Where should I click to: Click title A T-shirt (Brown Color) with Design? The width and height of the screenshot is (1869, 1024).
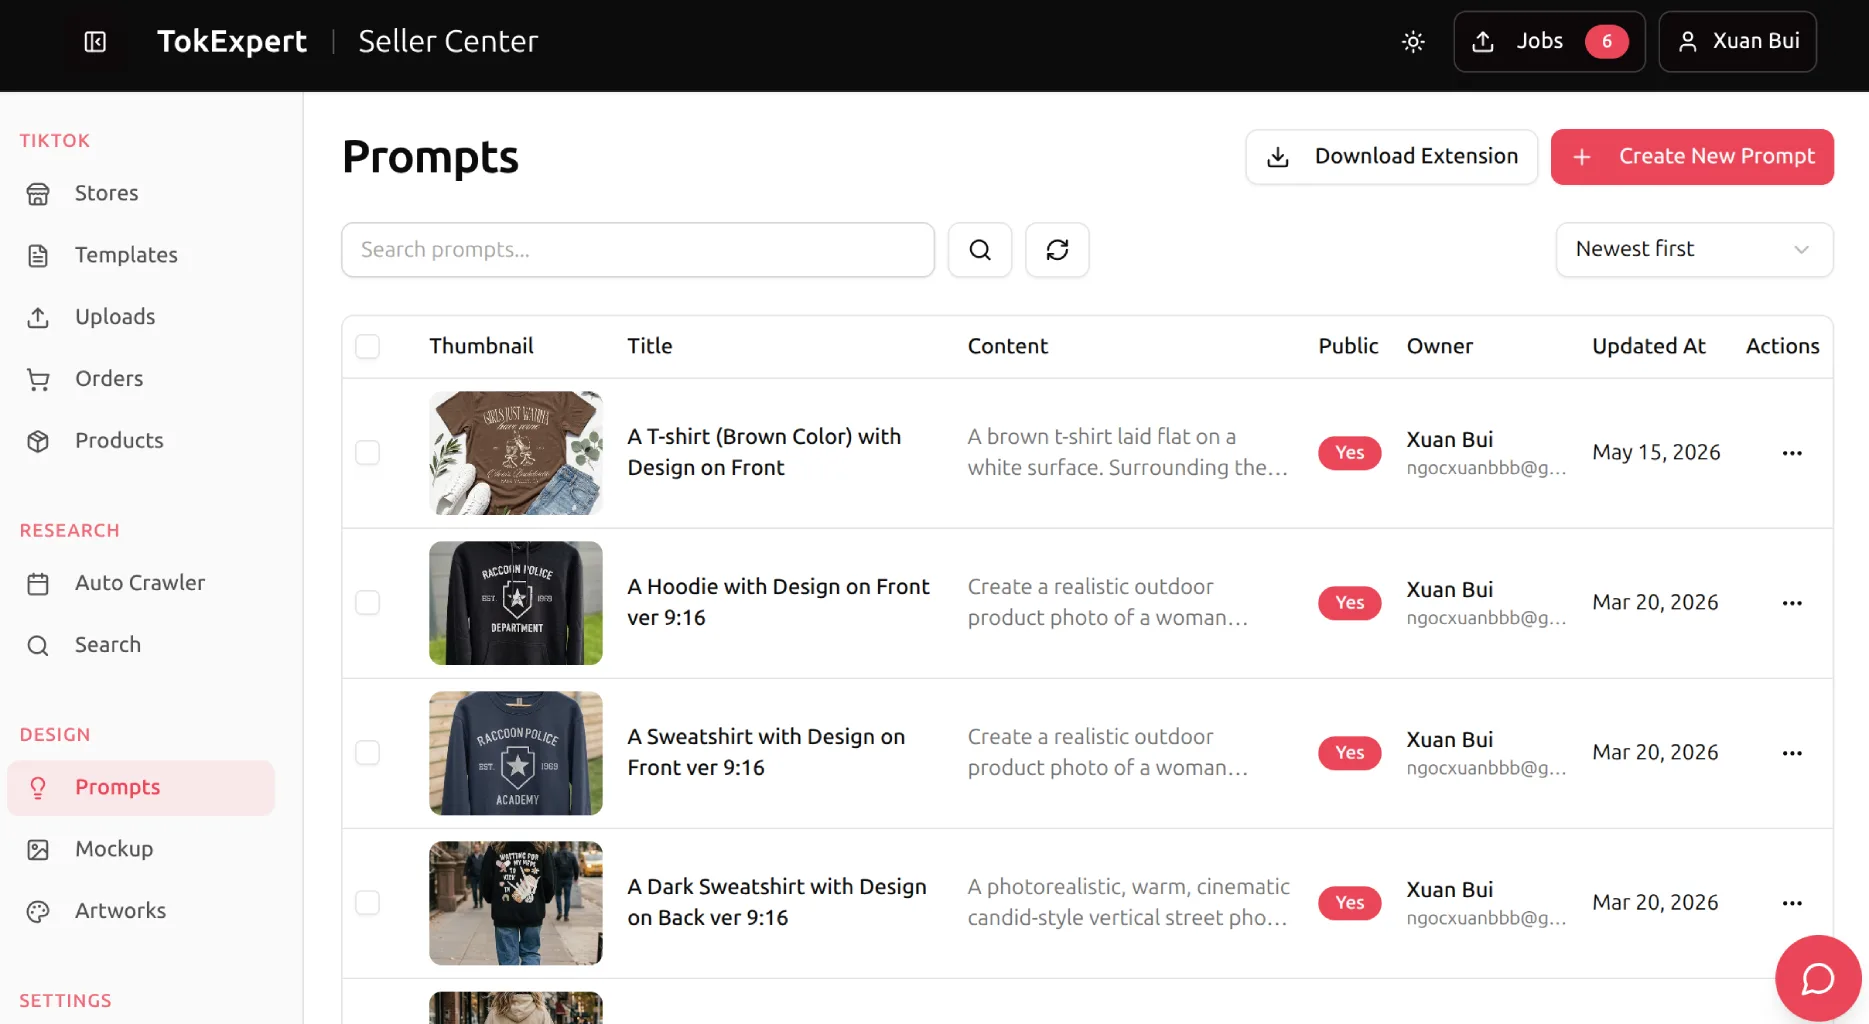tap(764, 452)
